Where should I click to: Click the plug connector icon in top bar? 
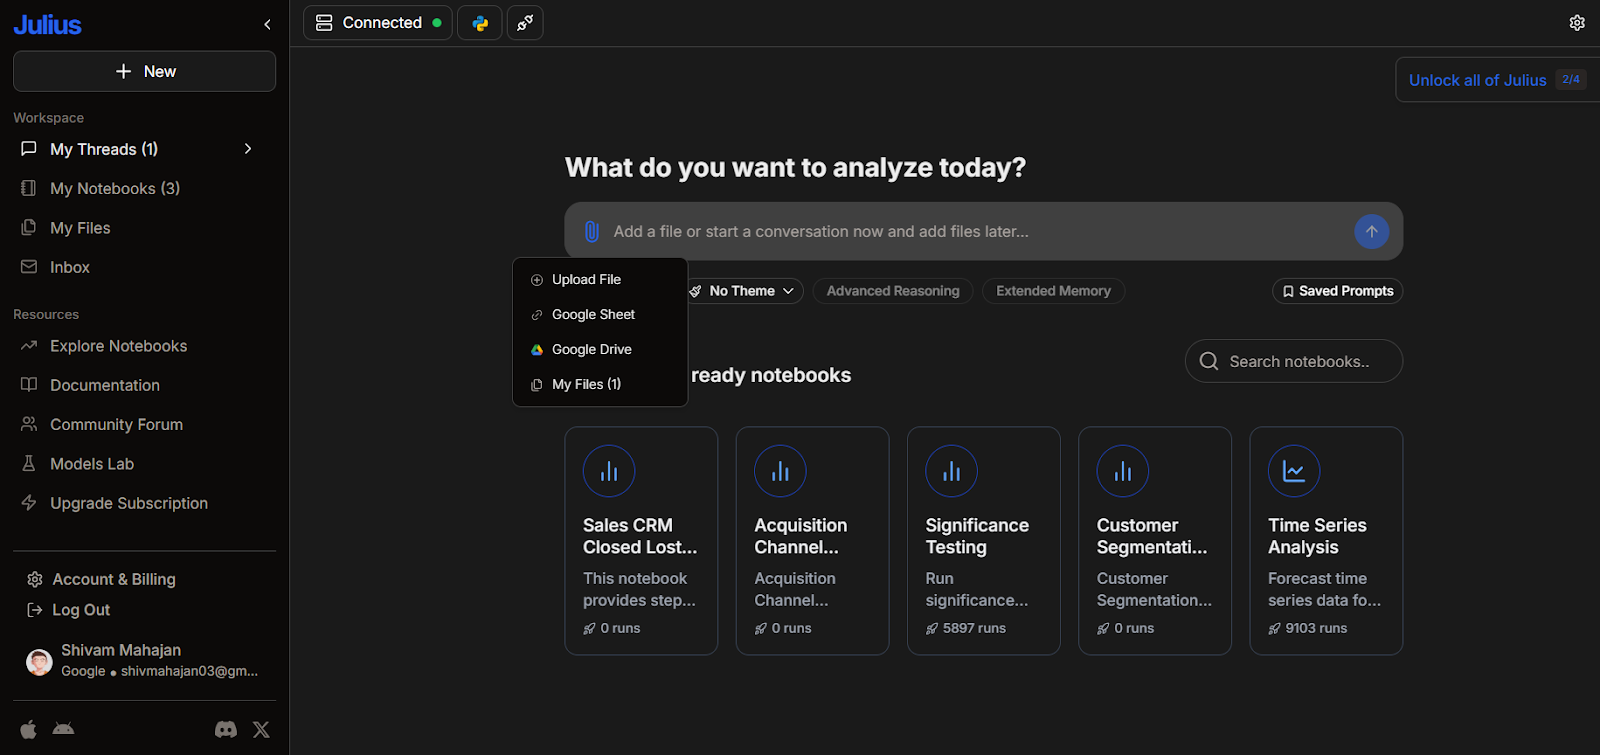click(x=525, y=23)
